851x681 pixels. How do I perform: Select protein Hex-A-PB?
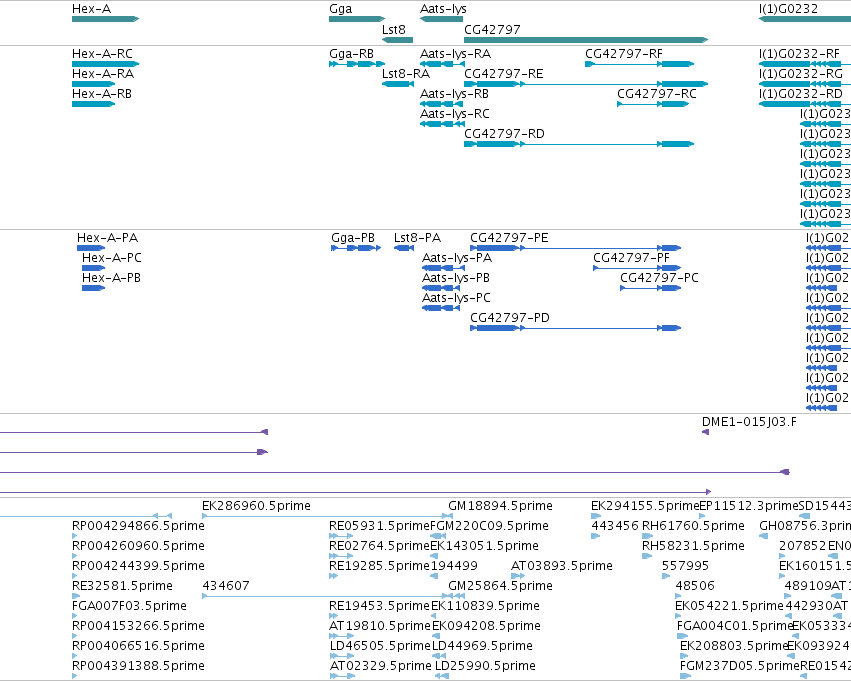(93, 288)
